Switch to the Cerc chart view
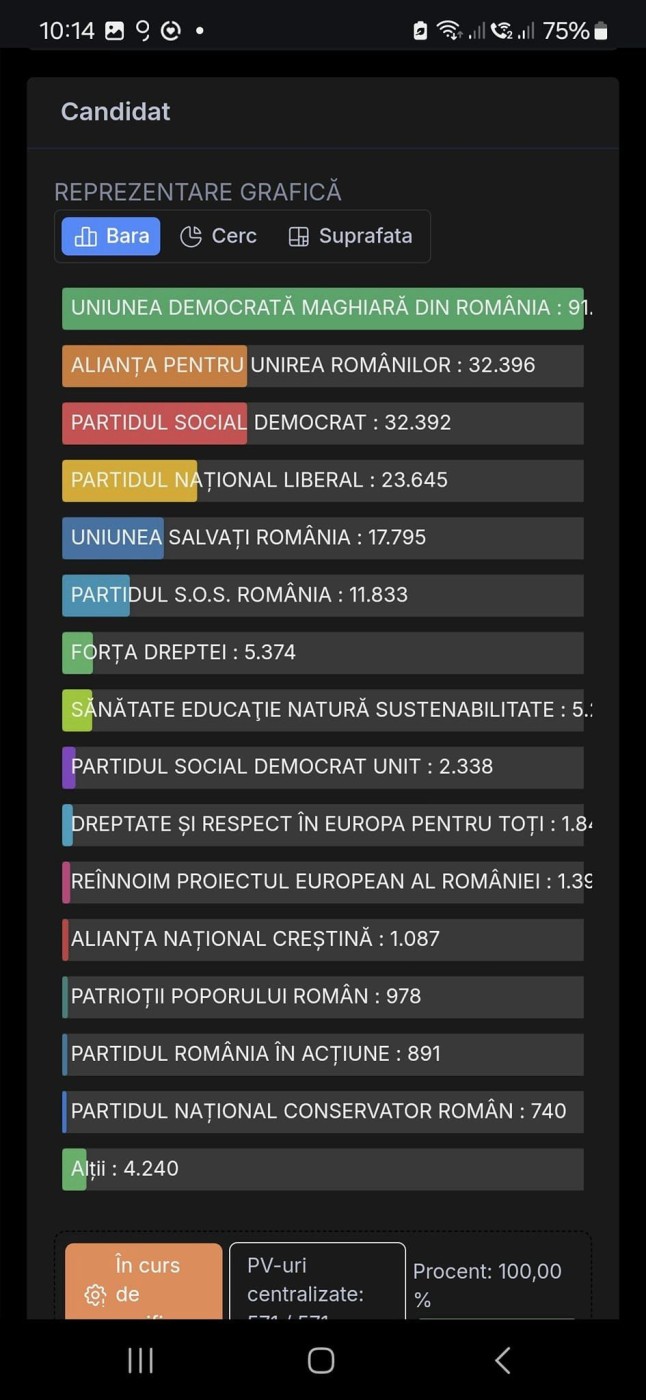The width and height of the screenshot is (646, 1400). [x=219, y=237]
